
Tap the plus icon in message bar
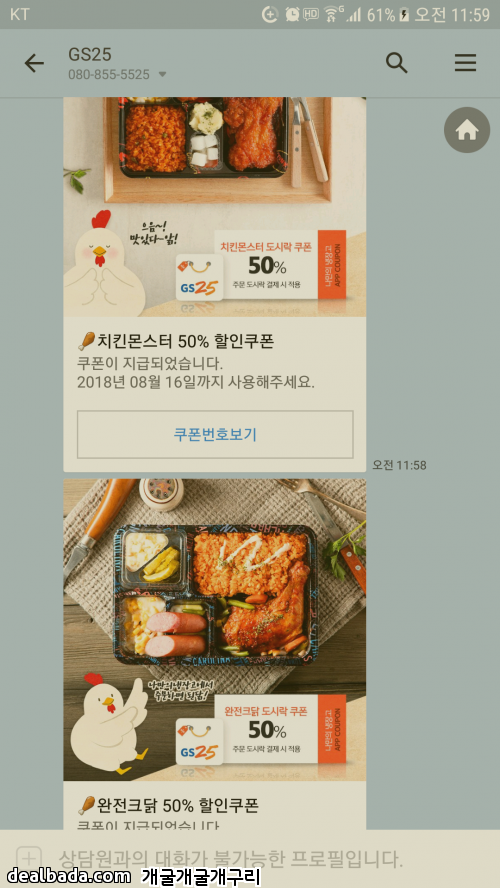(x=29, y=858)
